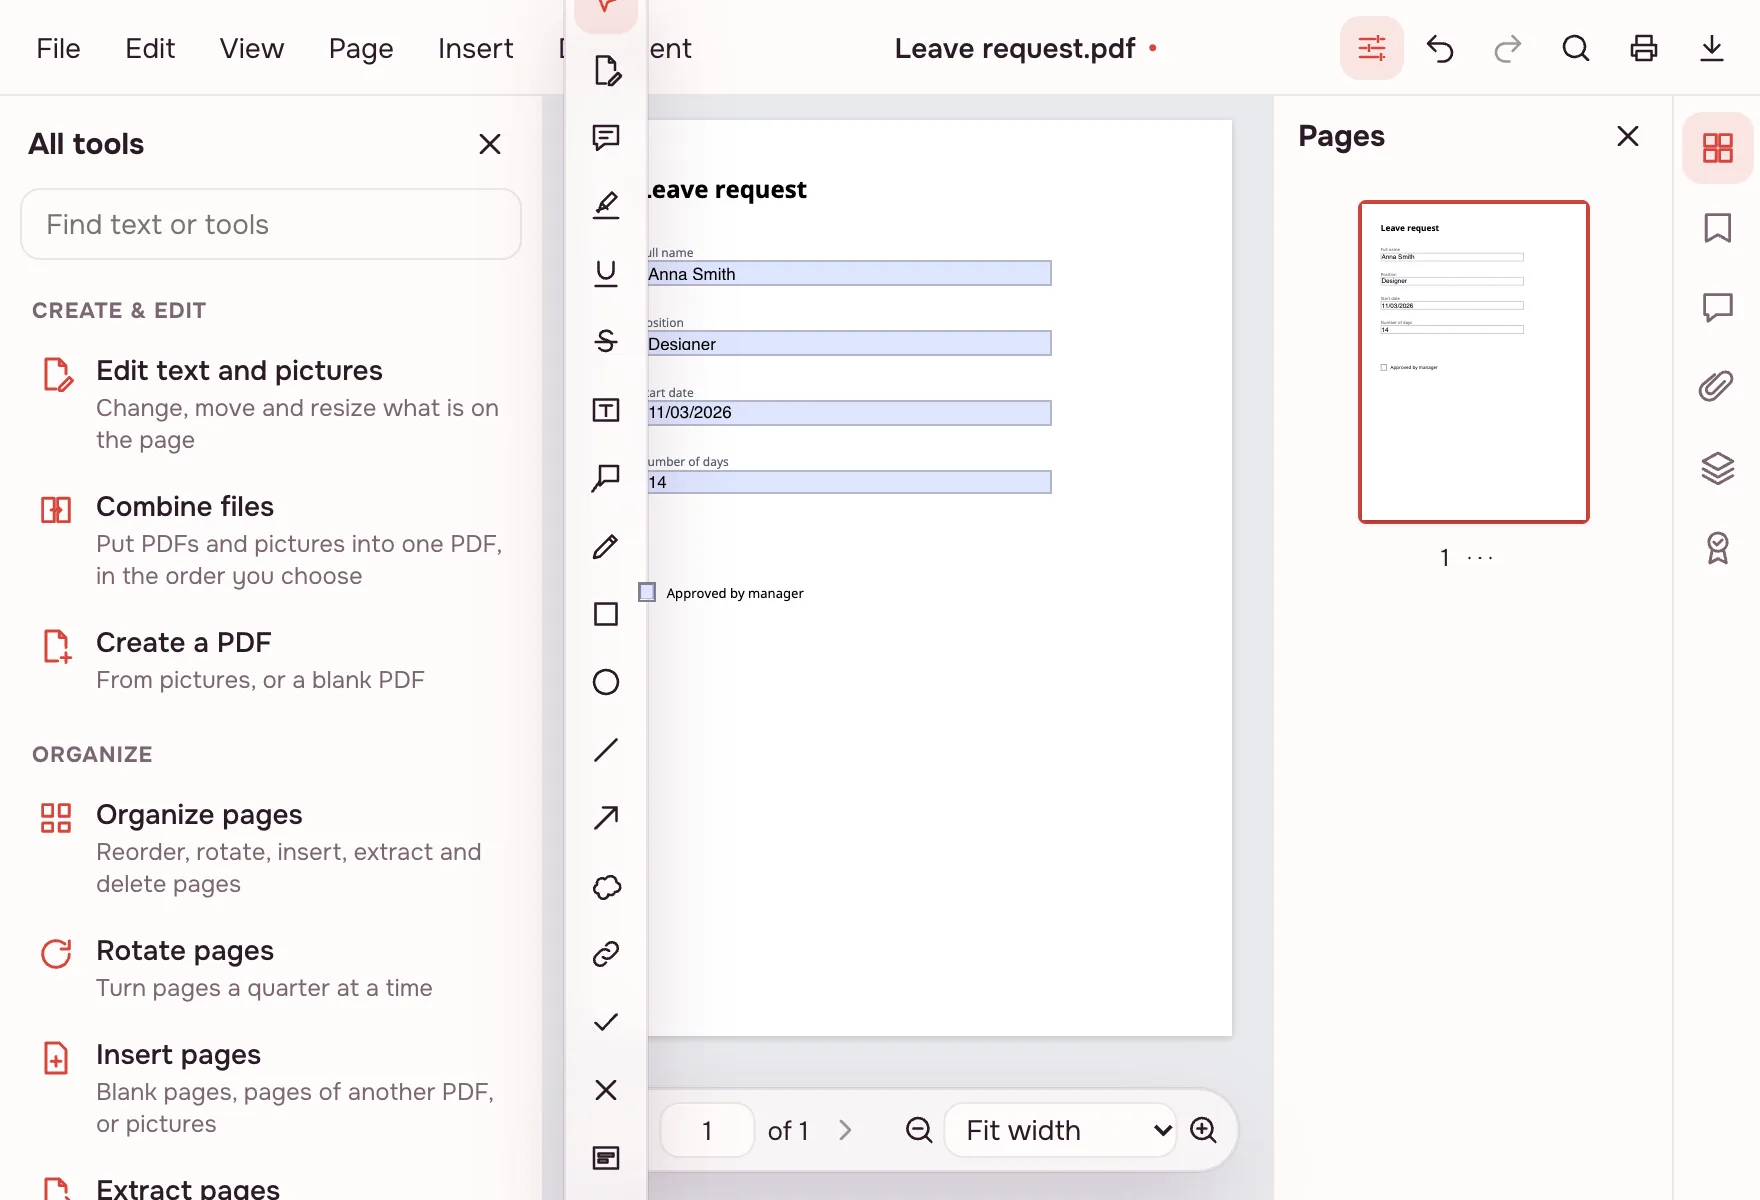1760x1200 pixels.
Task: Tick the Approved by manager checkbox
Action: point(647,592)
